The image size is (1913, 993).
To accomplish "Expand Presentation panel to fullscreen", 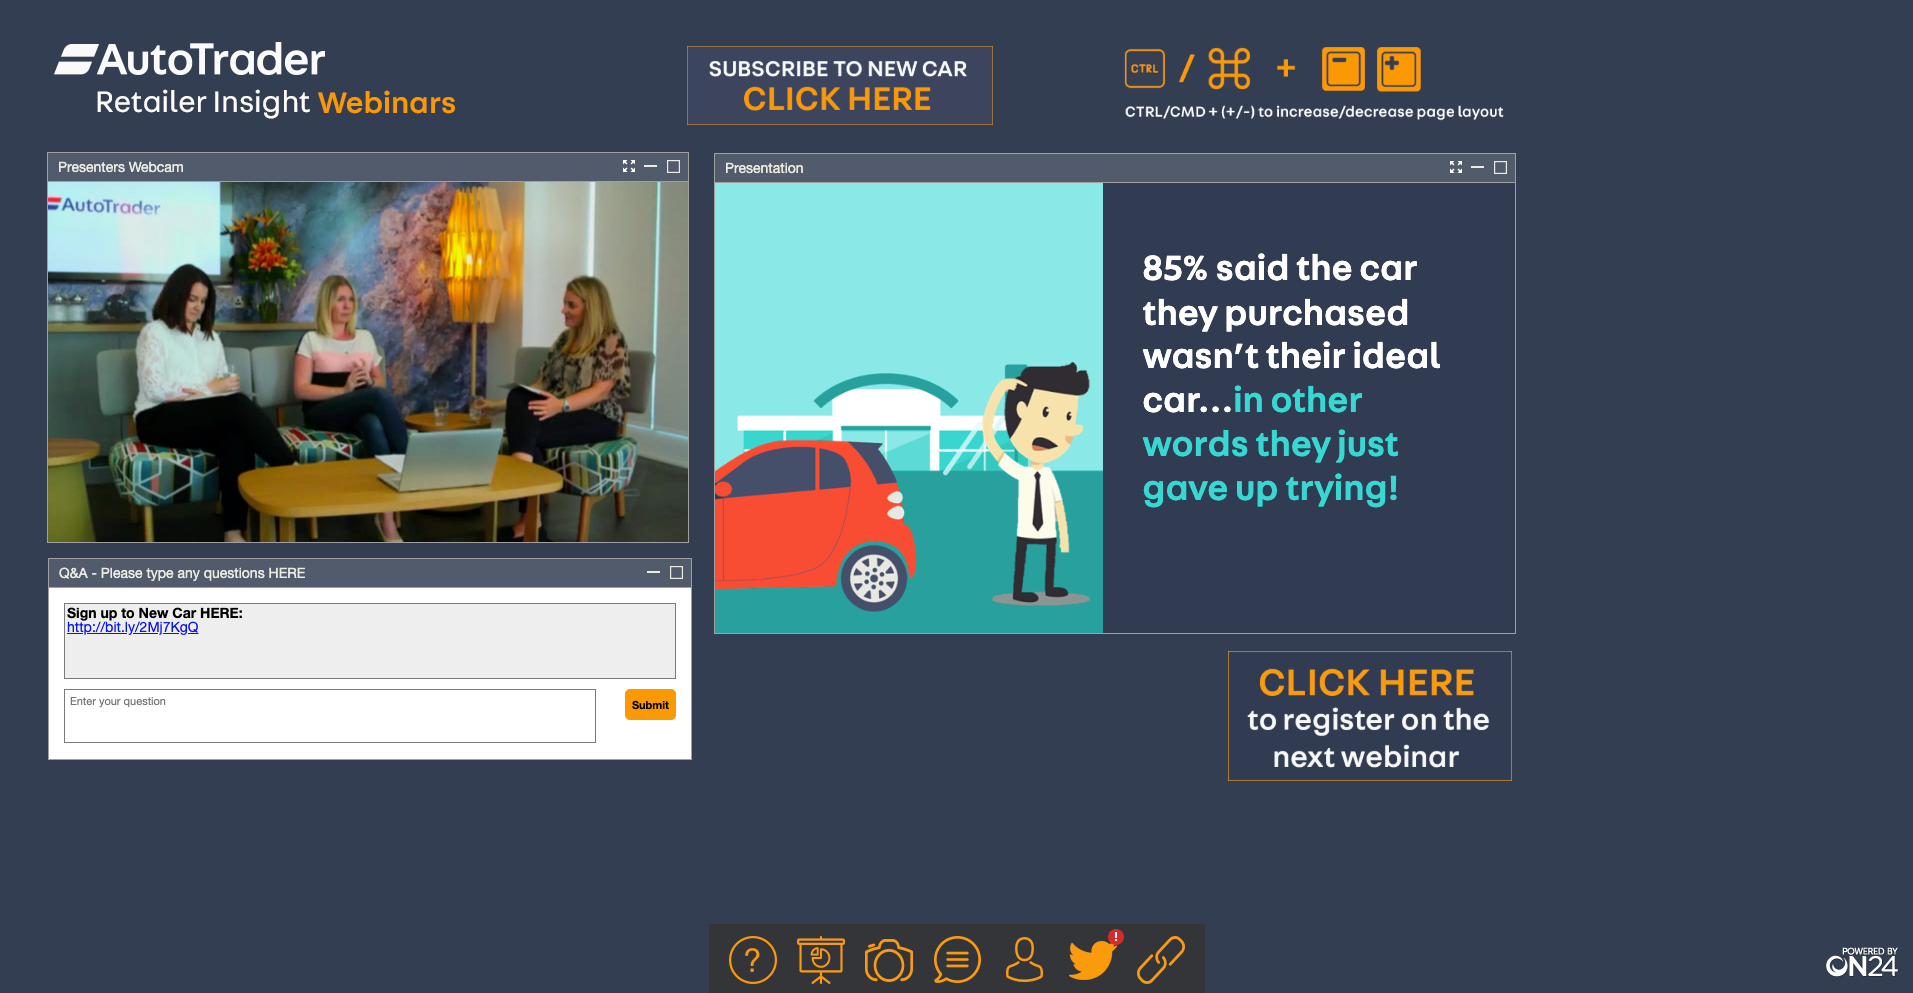I will point(1456,167).
